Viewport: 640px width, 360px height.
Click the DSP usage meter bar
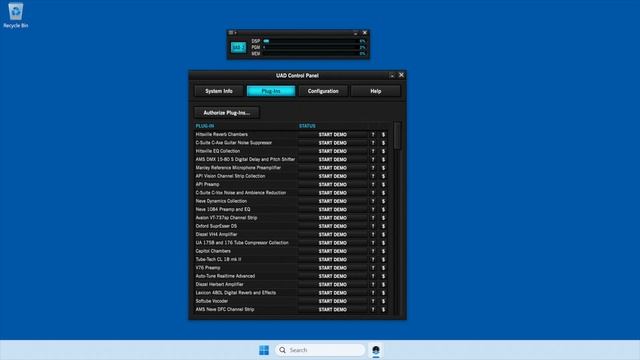coord(311,41)
